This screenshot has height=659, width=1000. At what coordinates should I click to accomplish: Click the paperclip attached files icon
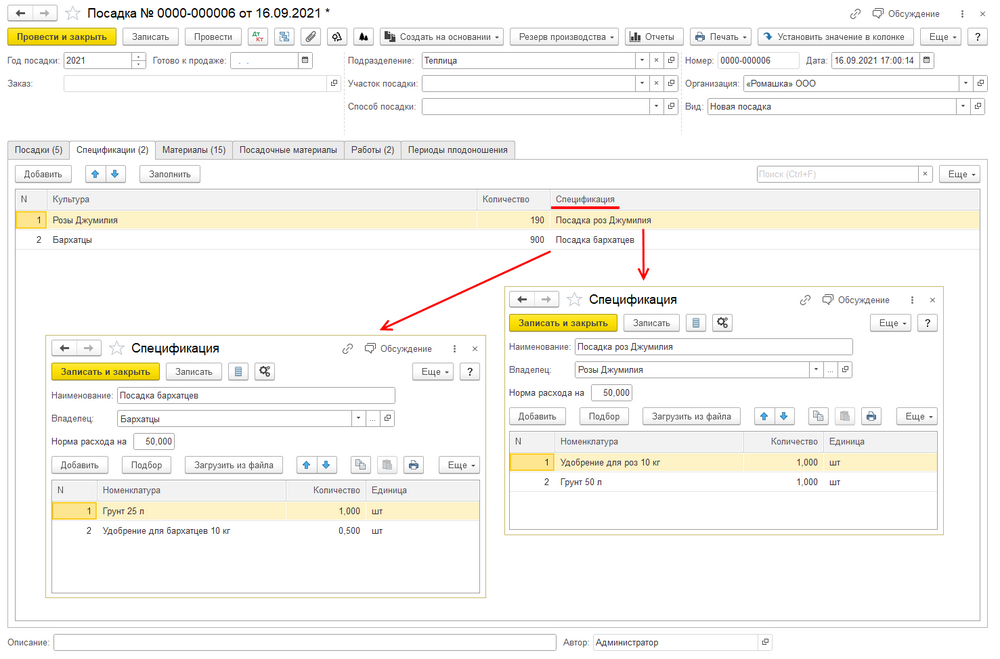pyautogui.click(x=311, y=36)
